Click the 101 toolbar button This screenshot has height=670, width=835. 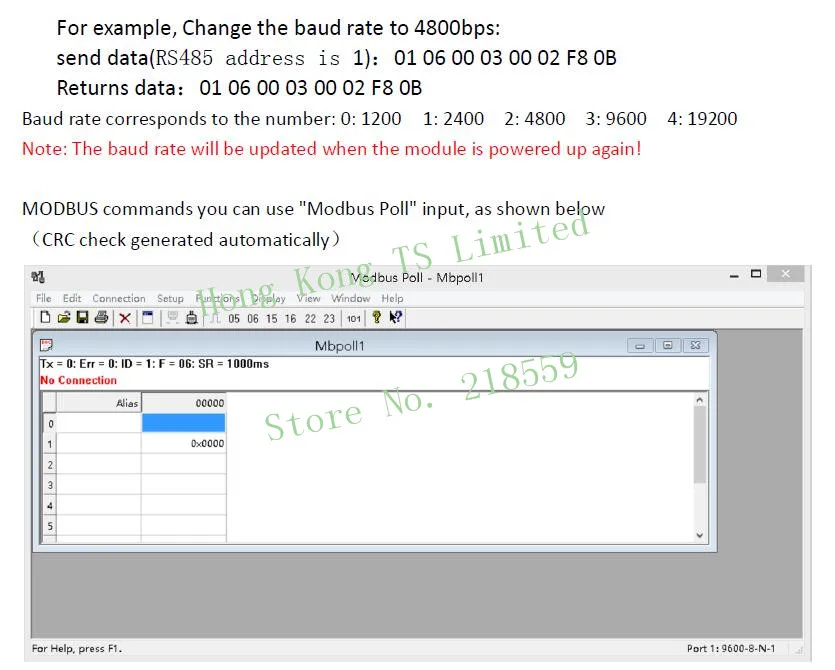(x=354, y=318)
